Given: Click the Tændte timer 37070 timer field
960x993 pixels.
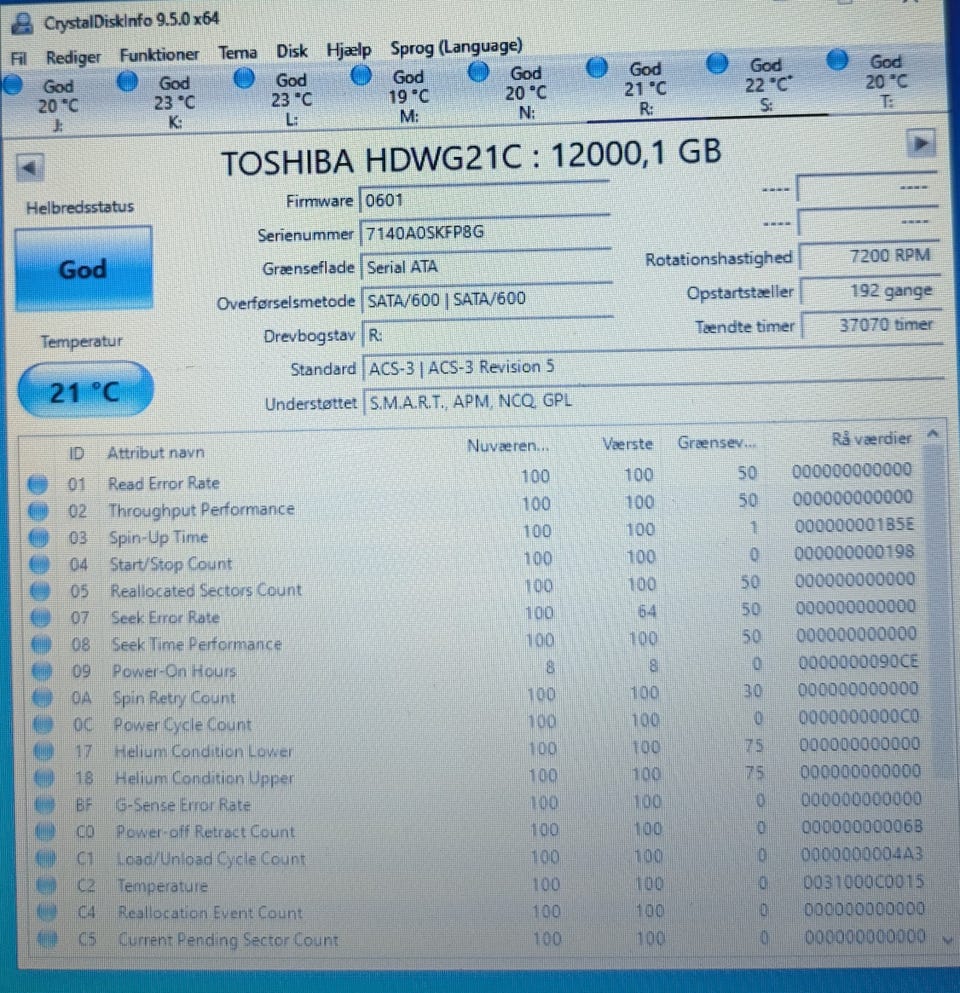Looking at the screenshot, I should 871,325.
